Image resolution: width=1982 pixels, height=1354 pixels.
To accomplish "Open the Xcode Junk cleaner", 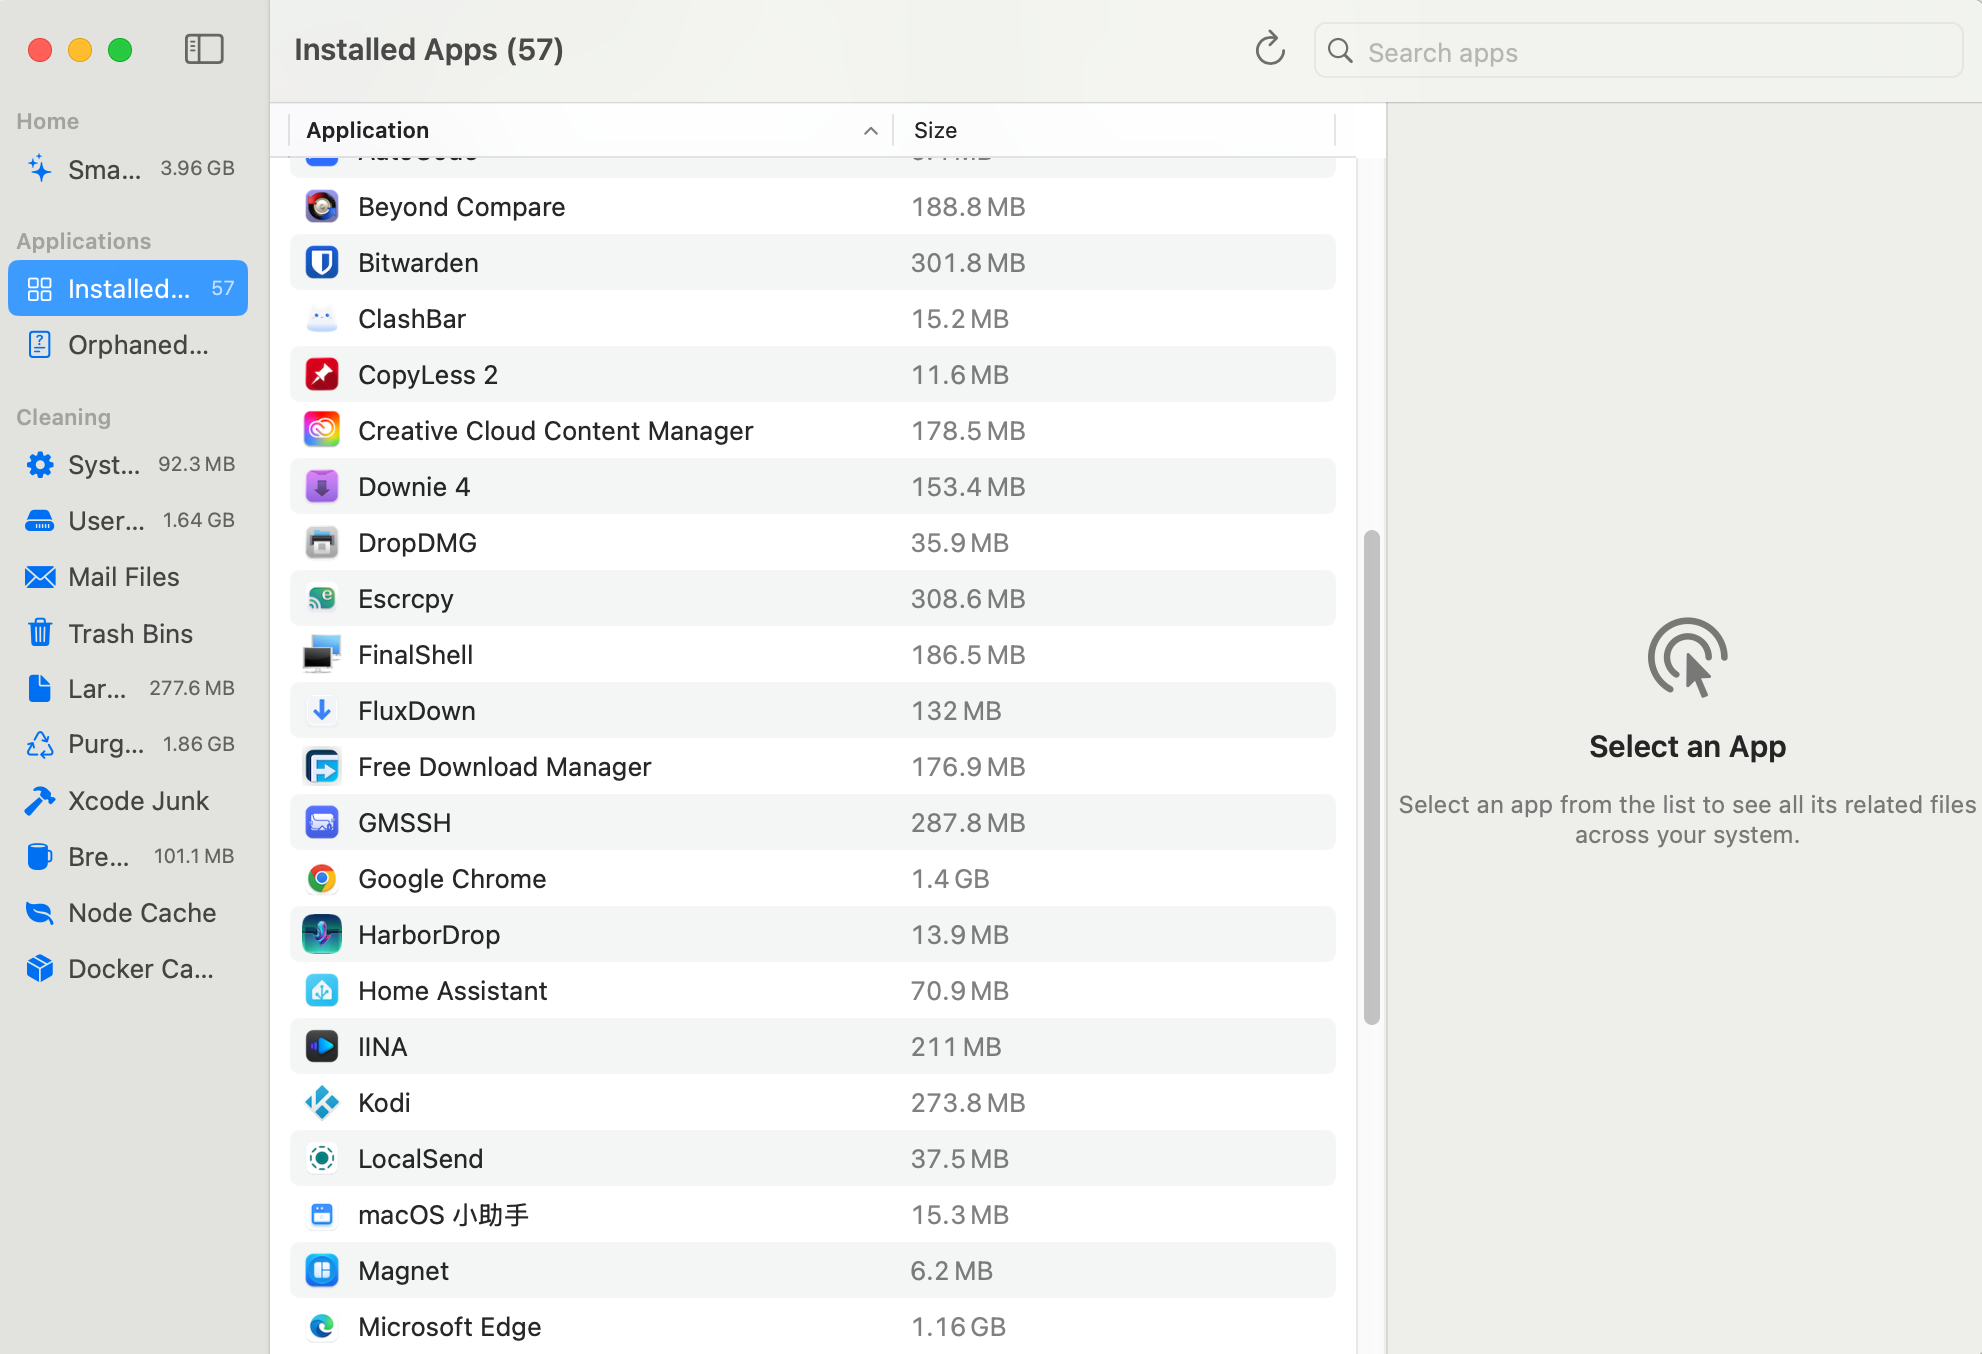I will coord(138,800).
